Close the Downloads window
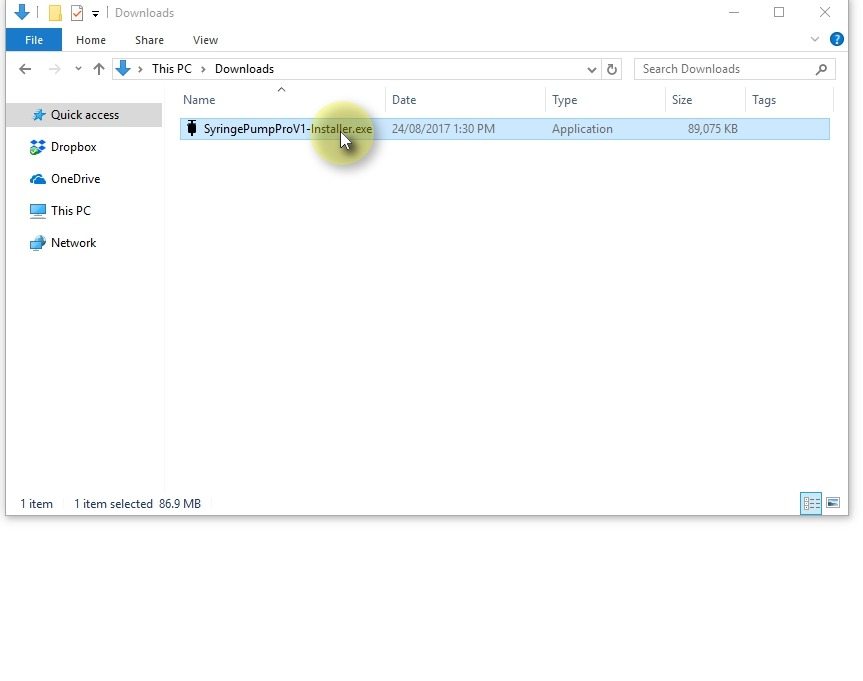Viewport: 863px width, 681px height. (824, 12)
